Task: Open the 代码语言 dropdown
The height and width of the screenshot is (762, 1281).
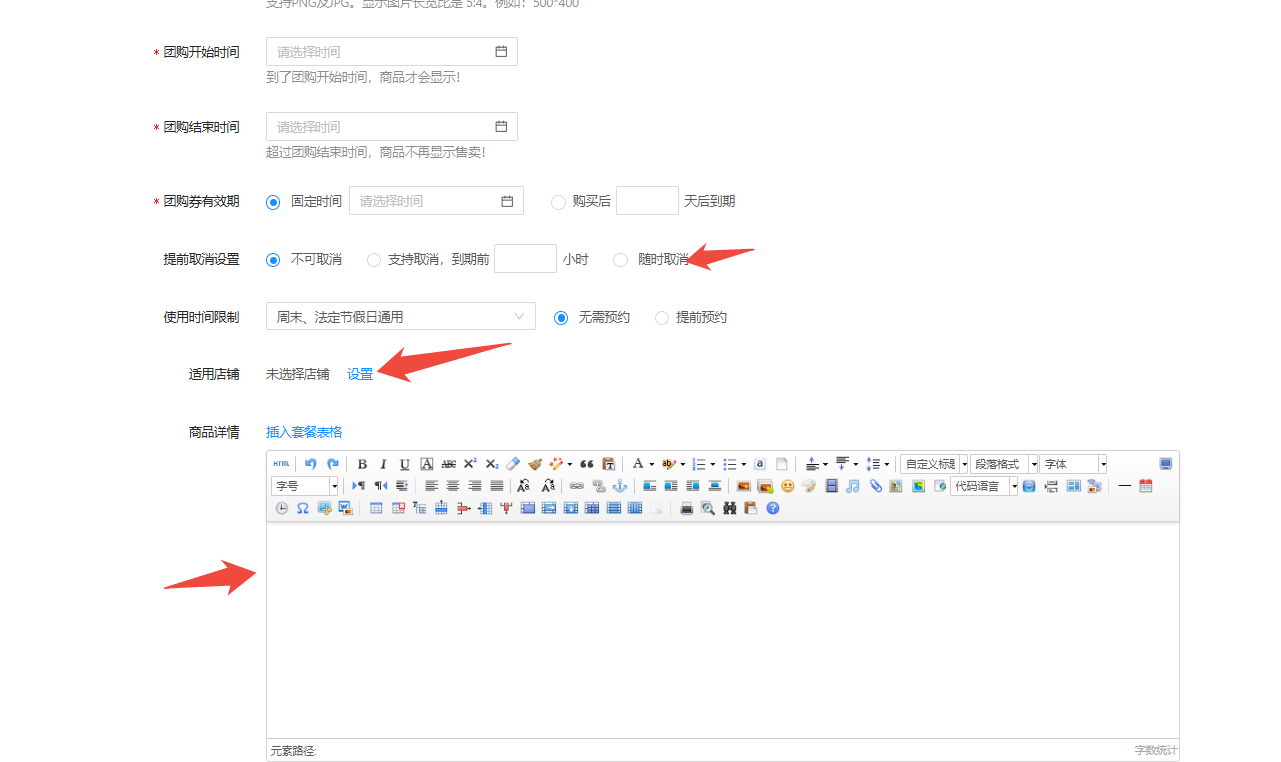Action: point(984,486)
